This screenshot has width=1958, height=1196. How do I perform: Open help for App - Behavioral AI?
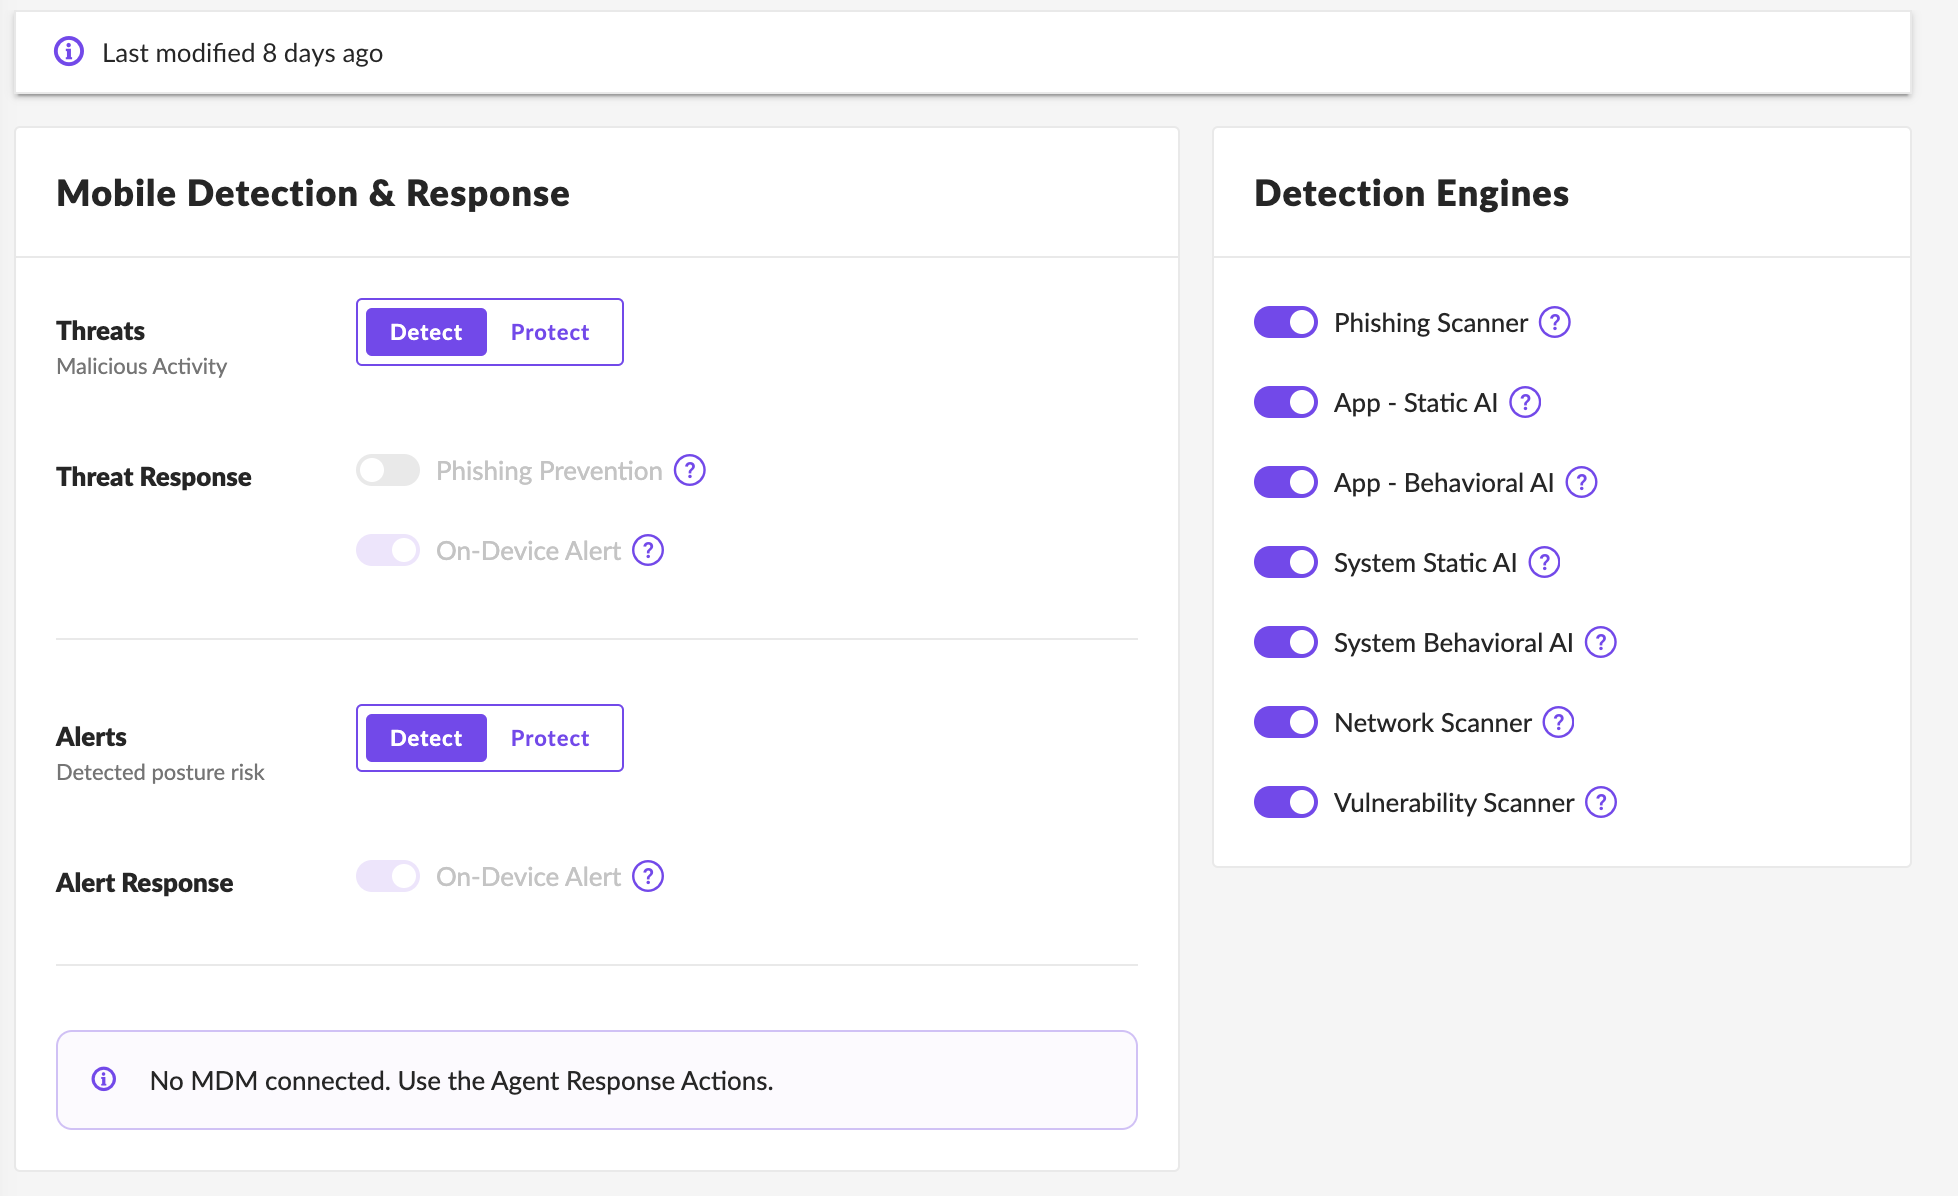(1580, 483)
